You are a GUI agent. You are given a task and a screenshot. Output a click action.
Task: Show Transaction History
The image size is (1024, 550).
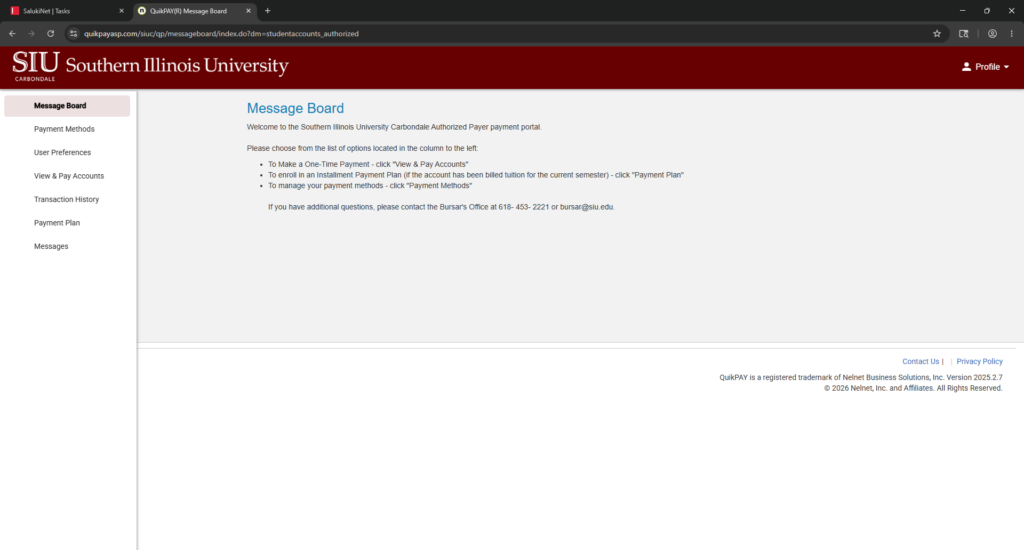tap(67, 200)
